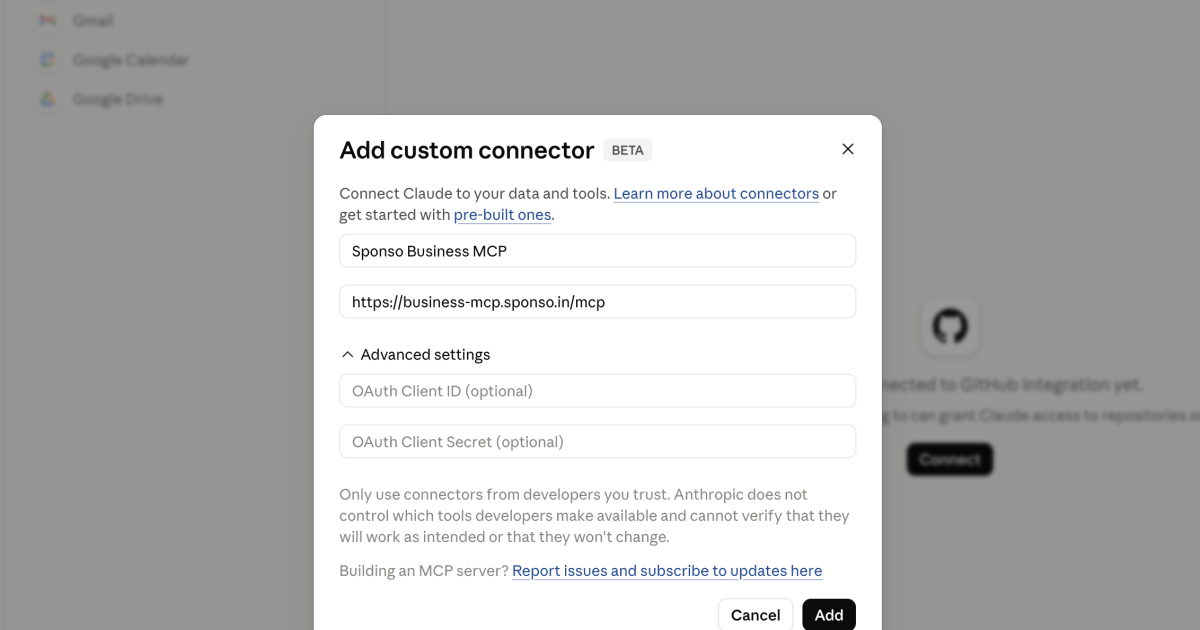Cancel adding the custom connector
Screen dimensions: 1200x630
coord(756,615)
